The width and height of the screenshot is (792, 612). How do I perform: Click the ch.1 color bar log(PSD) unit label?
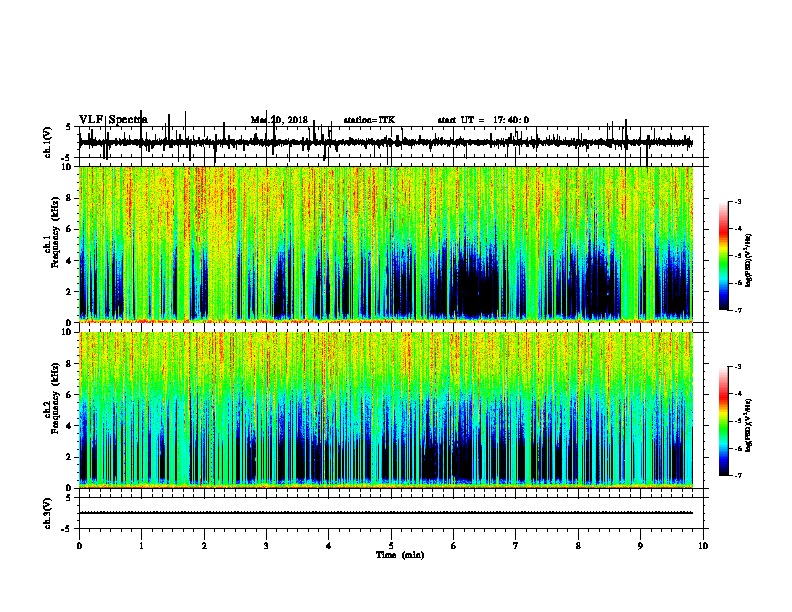pos(749,261)
